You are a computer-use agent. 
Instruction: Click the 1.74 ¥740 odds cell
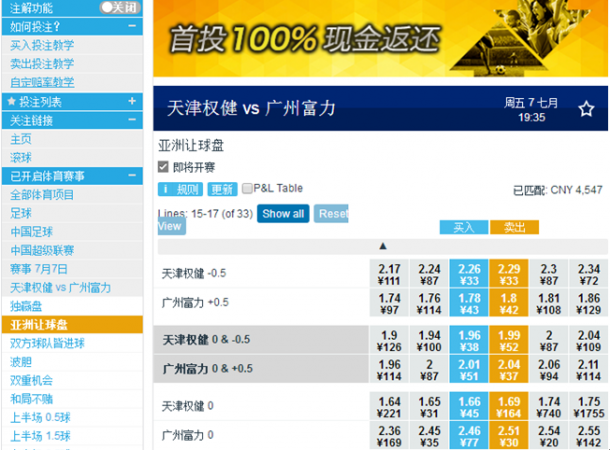click(549, 406)
